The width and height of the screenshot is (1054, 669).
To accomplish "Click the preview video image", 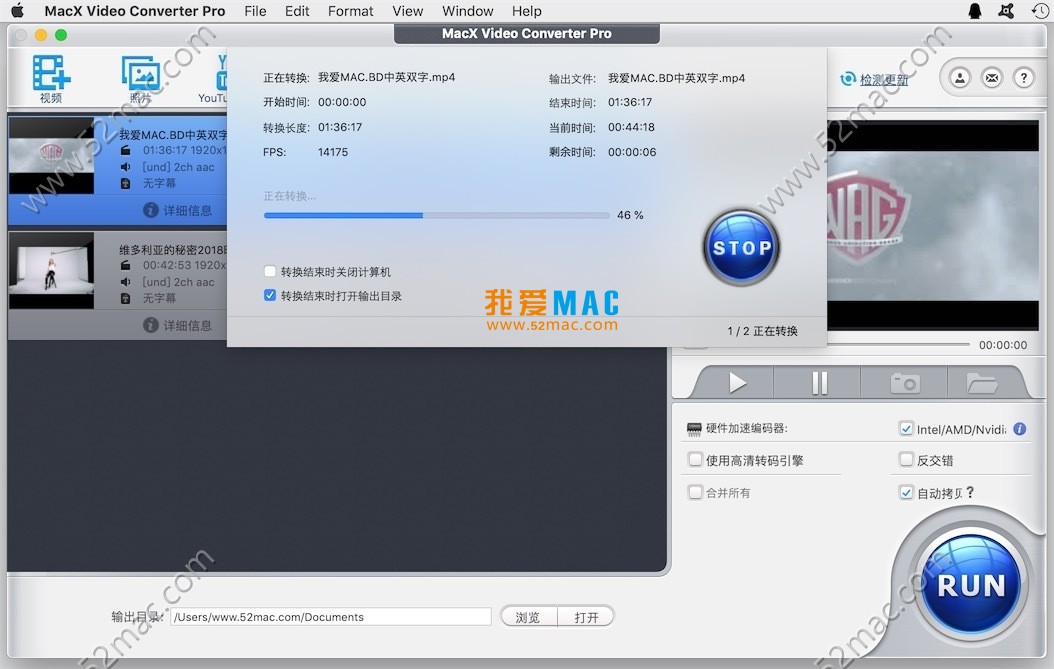I will pos(933,225).
